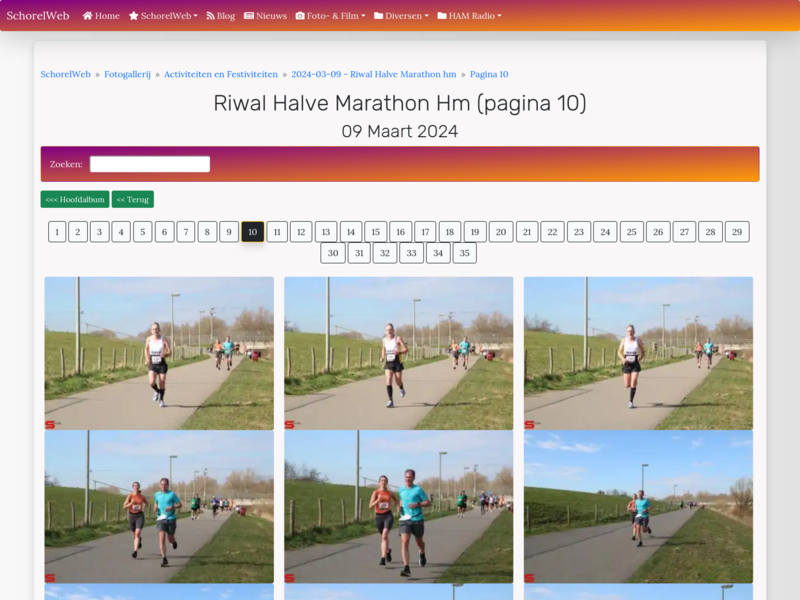Go to gallery page 13
The width and height of the screenshot is (800, 600).
click(326, 232)
